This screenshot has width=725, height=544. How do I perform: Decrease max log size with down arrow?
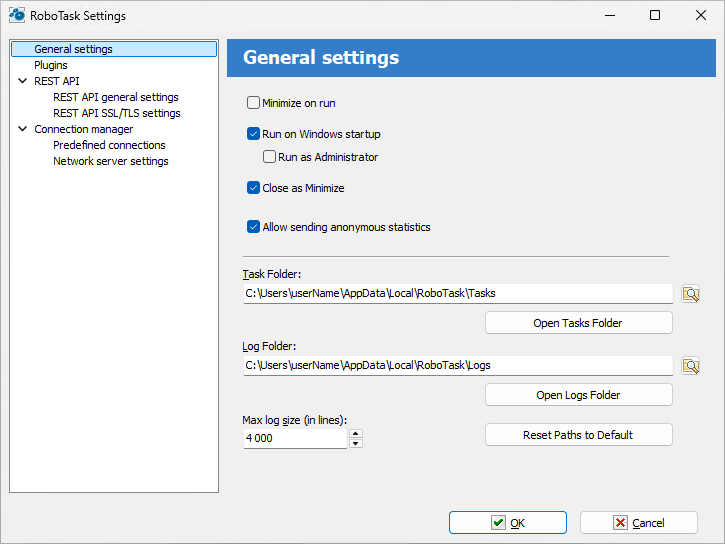pos(355,443)
